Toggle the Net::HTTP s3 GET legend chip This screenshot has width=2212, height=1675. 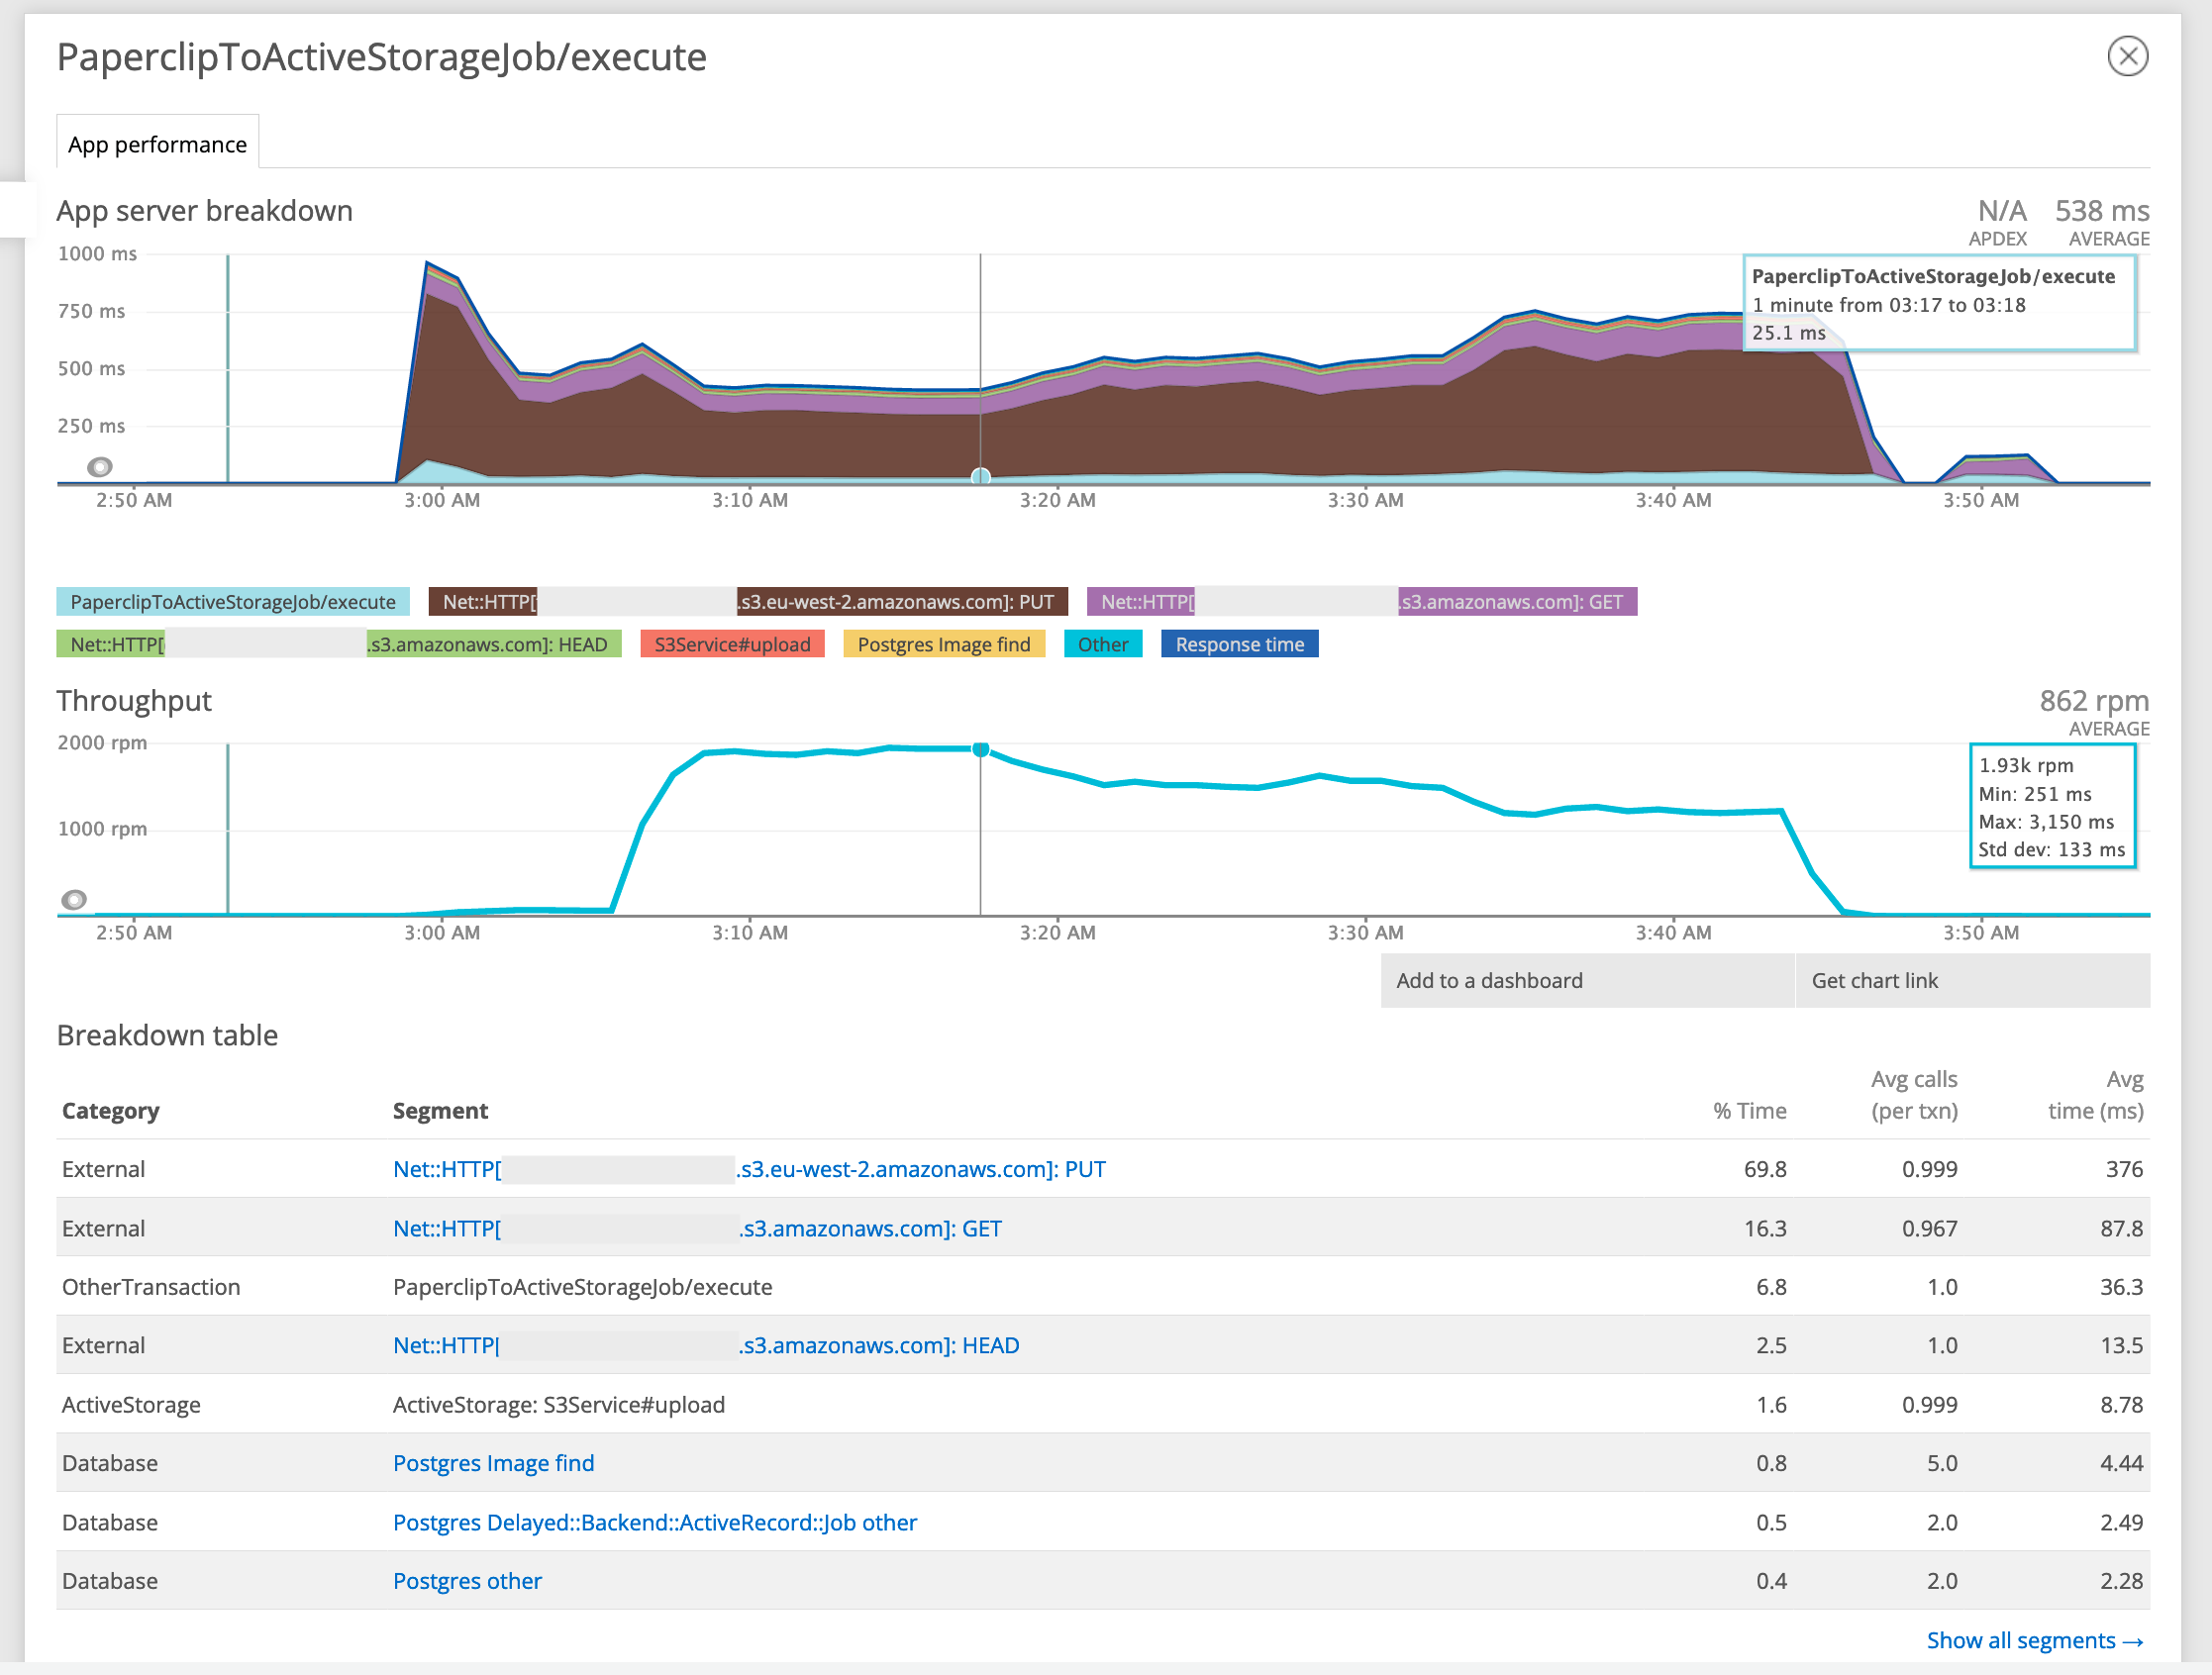click(1363, 601)
